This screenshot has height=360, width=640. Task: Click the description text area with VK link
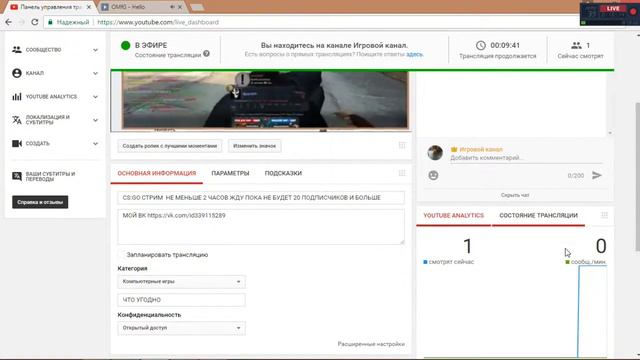(261, 227)
